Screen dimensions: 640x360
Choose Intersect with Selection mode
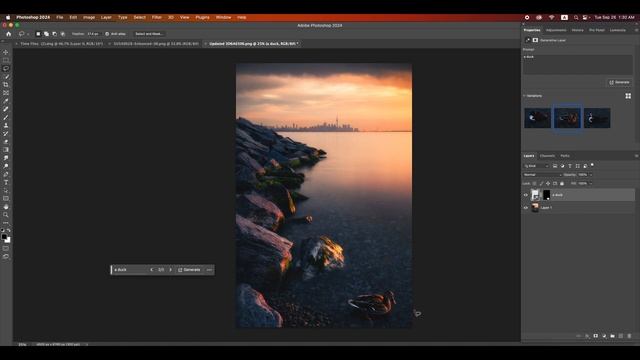click(62, 34)
